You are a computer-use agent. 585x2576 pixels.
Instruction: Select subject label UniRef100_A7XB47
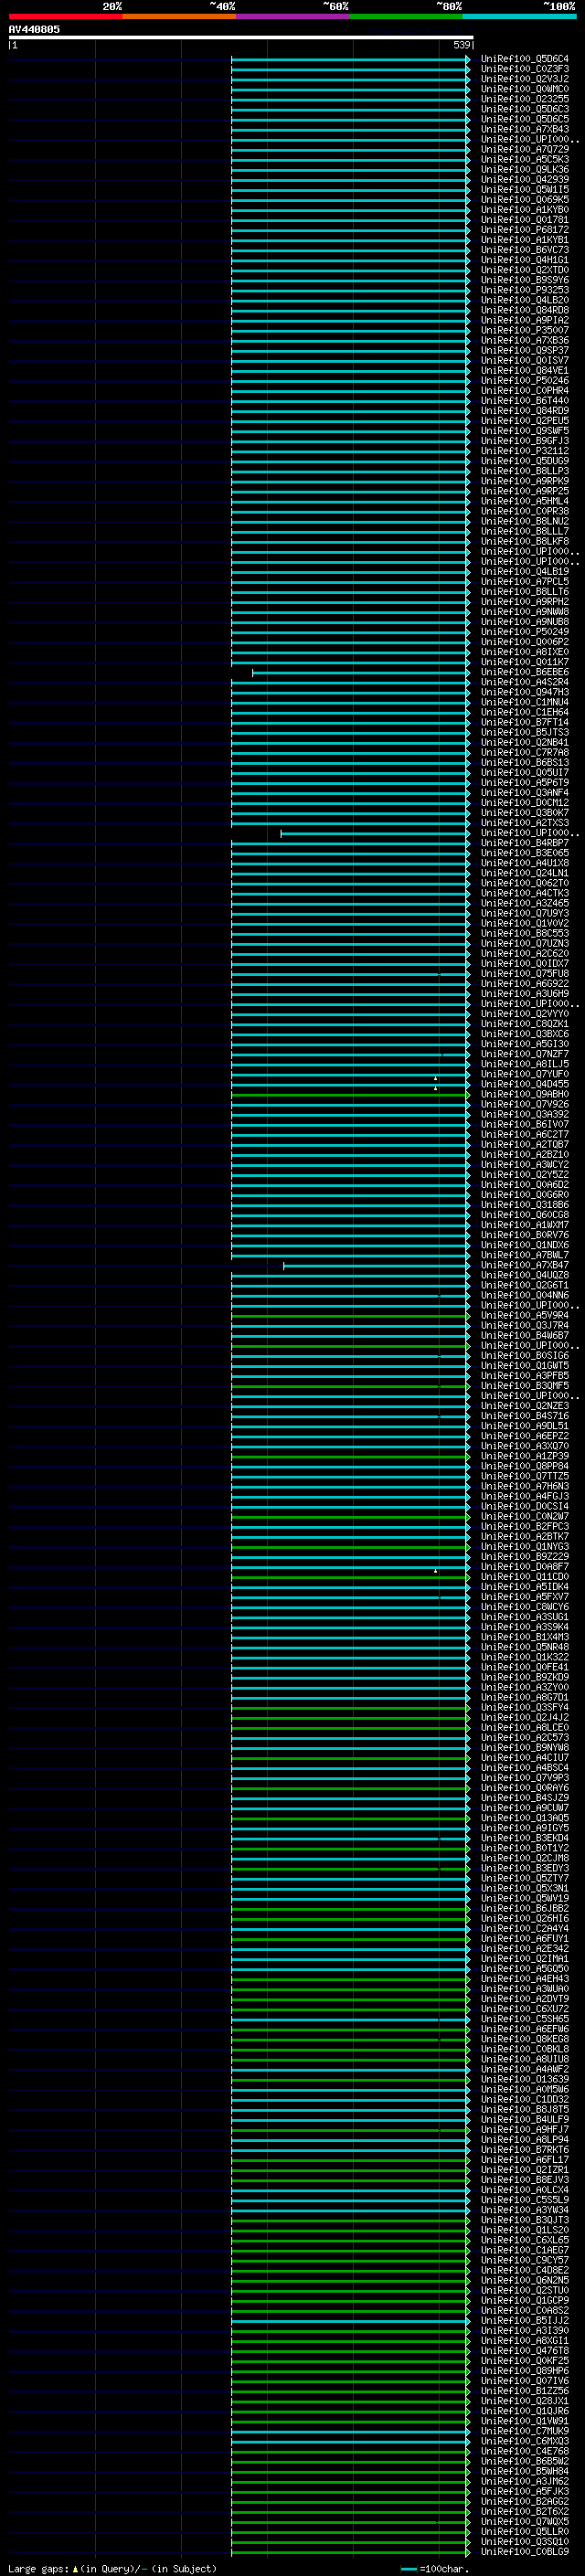524,1265
